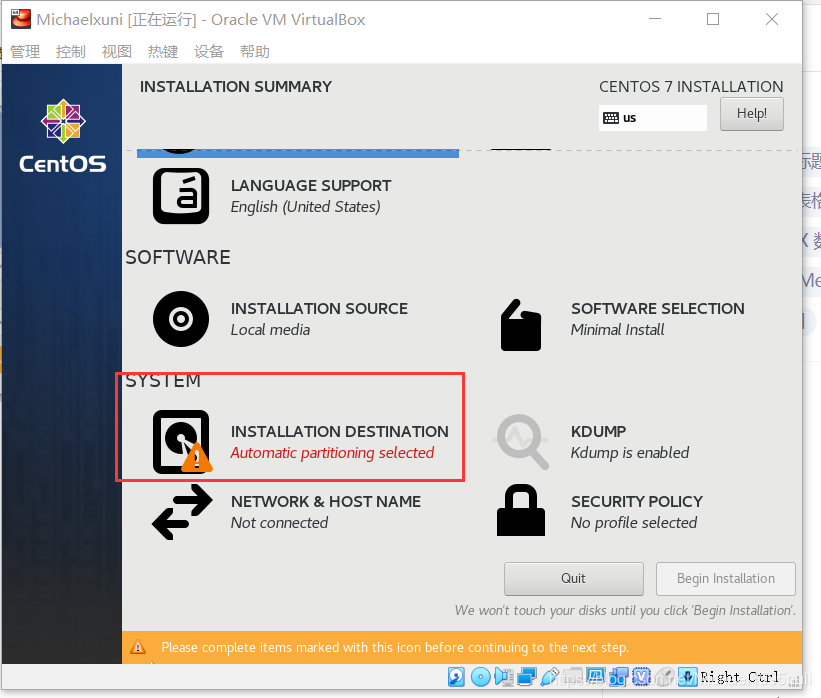This screenshot has width=821, height=698.
Task: Open the Kdump magnifier icon
Action: [522, 441]
